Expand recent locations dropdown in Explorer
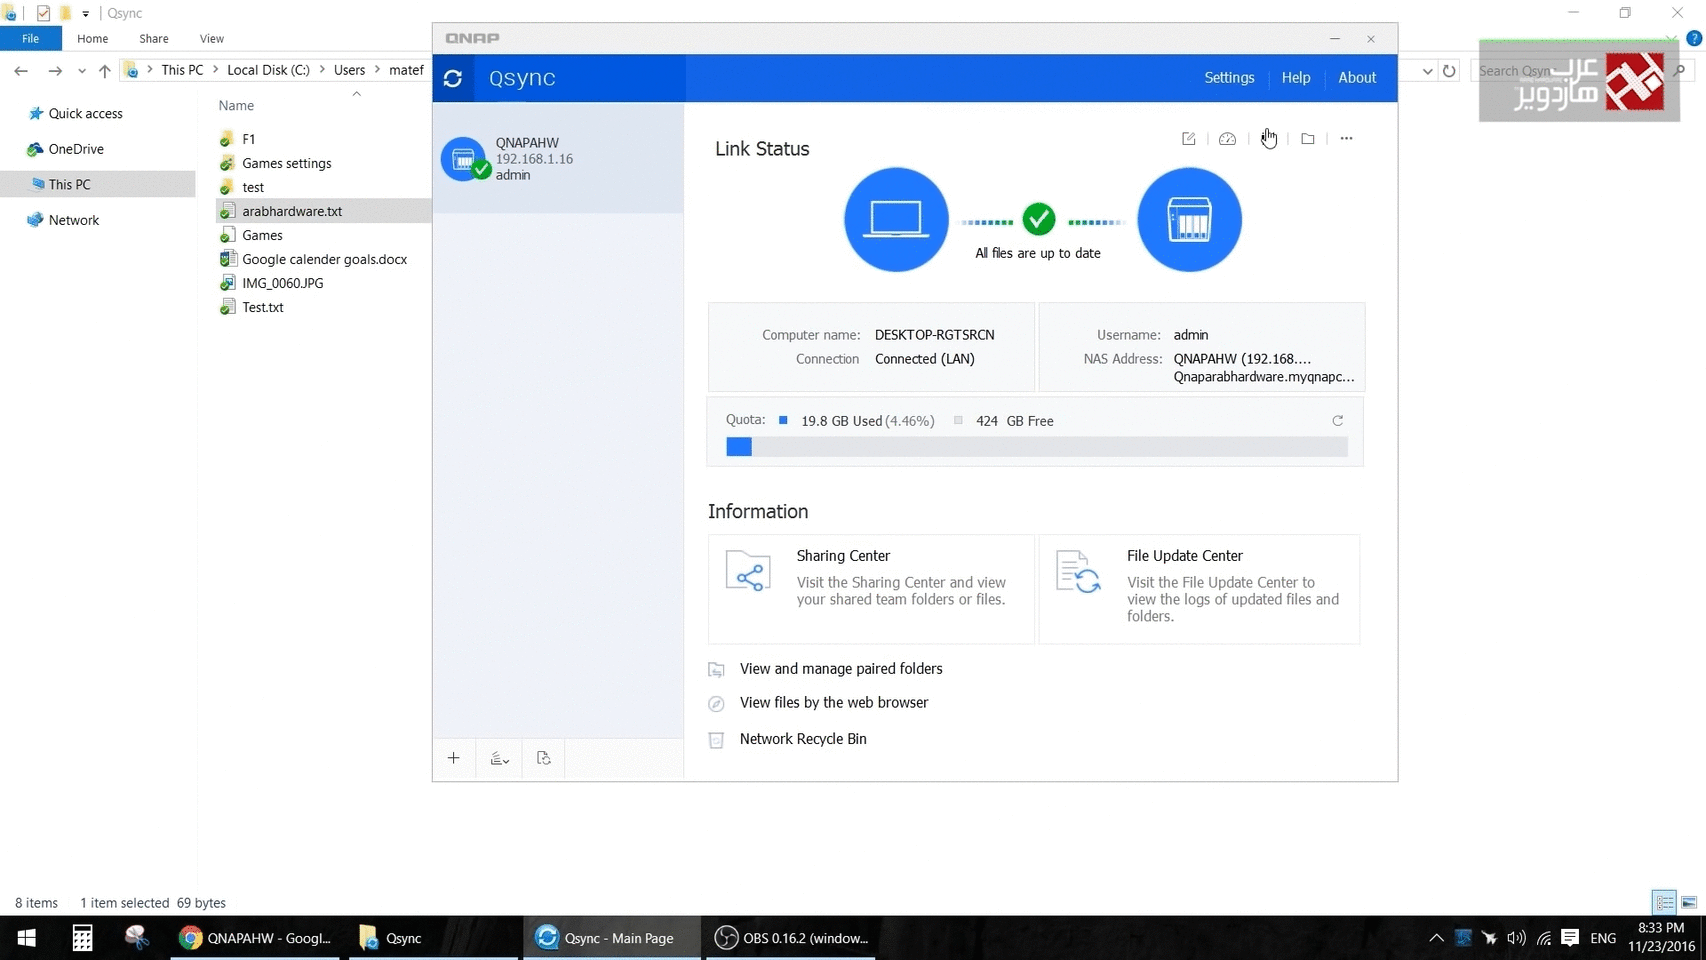1706x960 pixels. [82, 71]
